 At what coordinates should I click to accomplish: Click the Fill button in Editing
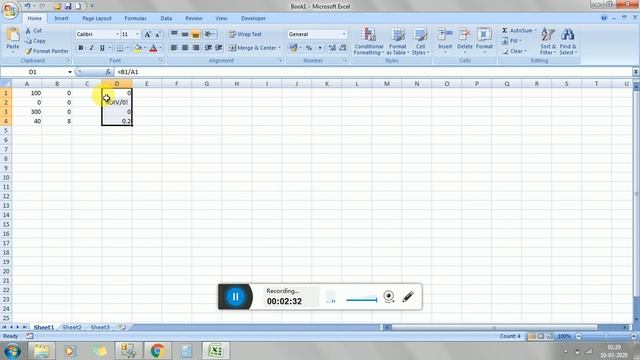pyautogui.click(x=510, y=41)
